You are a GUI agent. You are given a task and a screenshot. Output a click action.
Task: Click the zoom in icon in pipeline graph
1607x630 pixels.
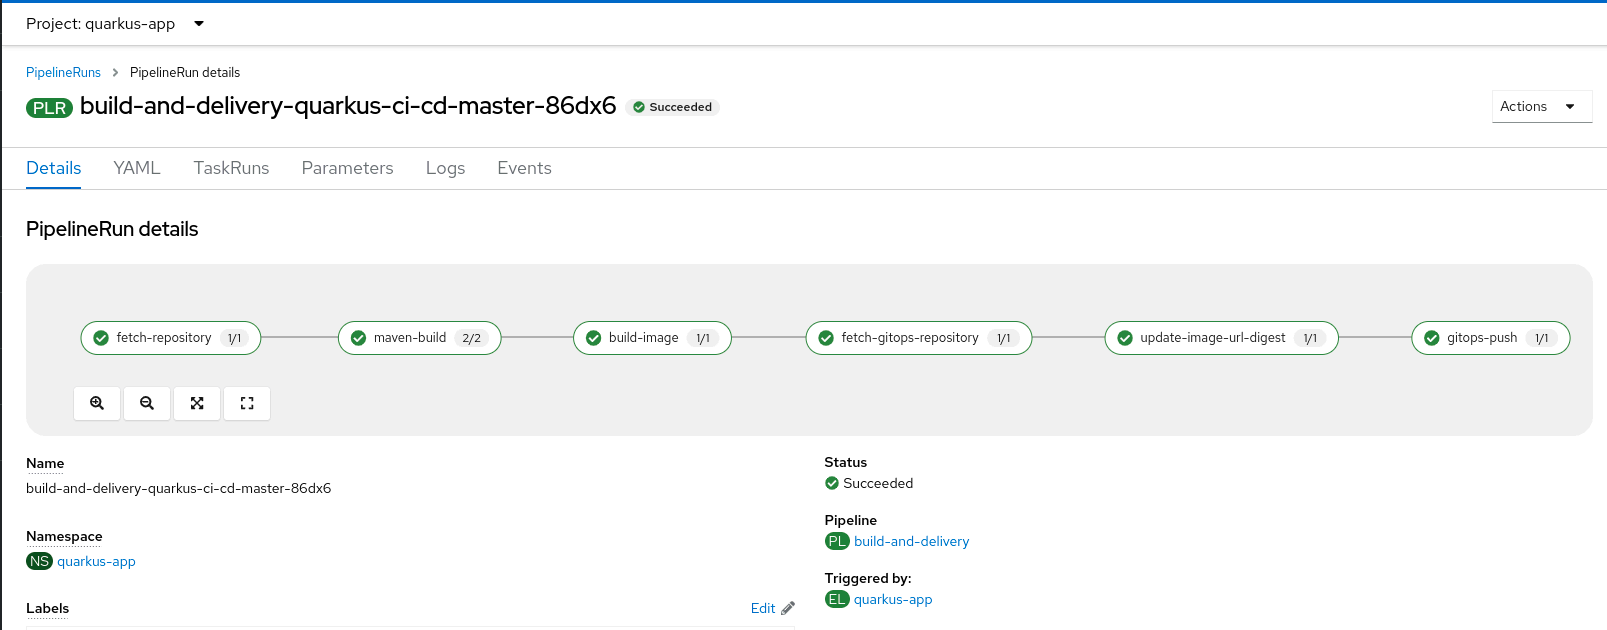[97, 403]
